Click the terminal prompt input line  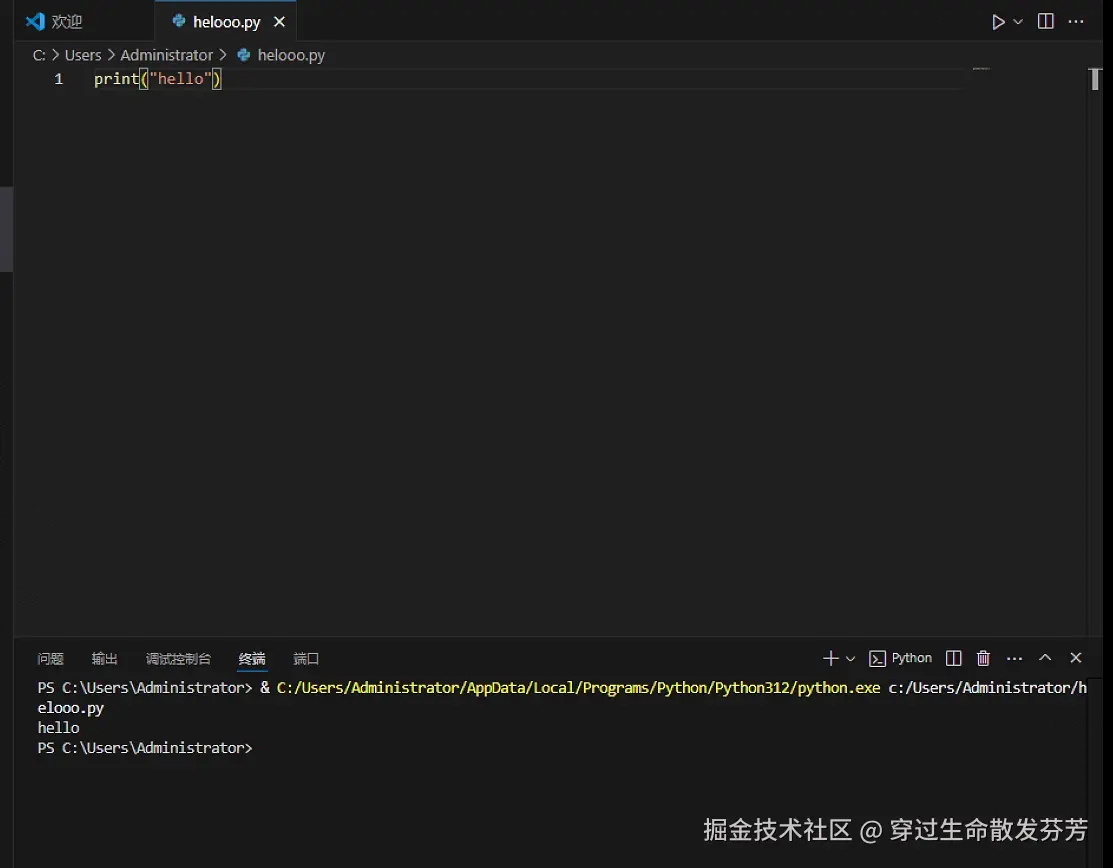pyautogui.click(x=145, y=748)
